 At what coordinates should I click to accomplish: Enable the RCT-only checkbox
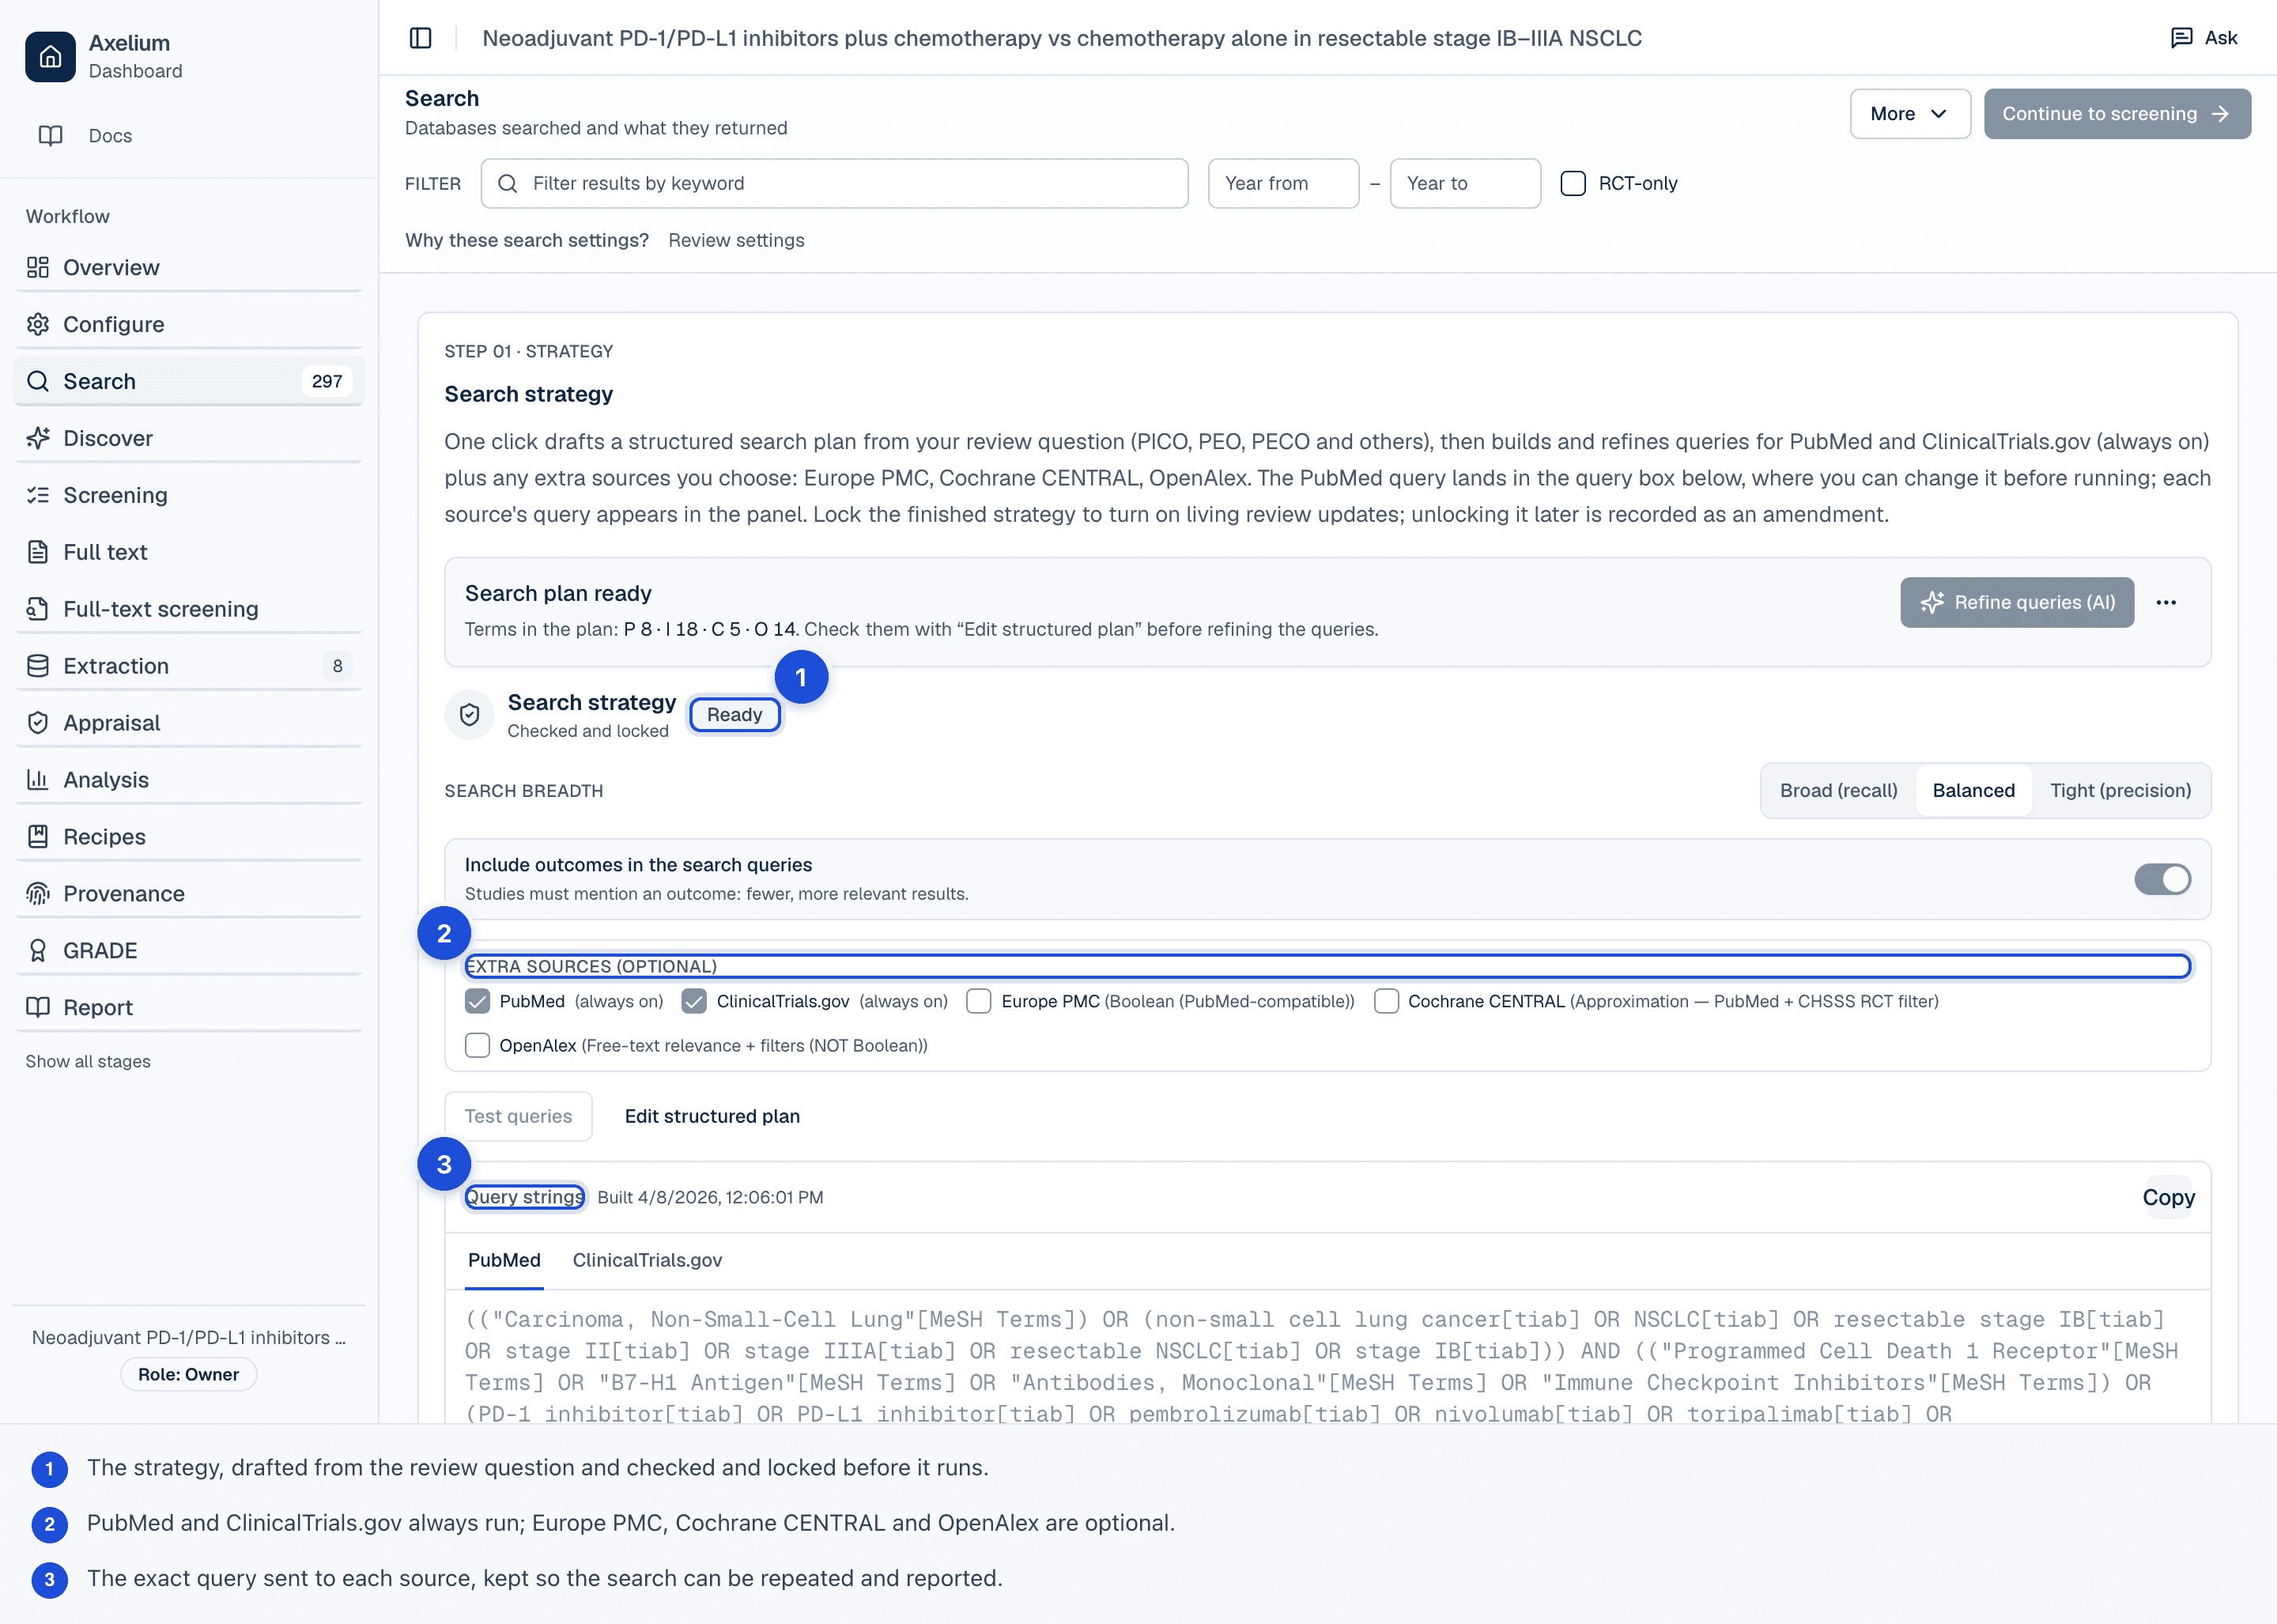tap(1573, 183)
